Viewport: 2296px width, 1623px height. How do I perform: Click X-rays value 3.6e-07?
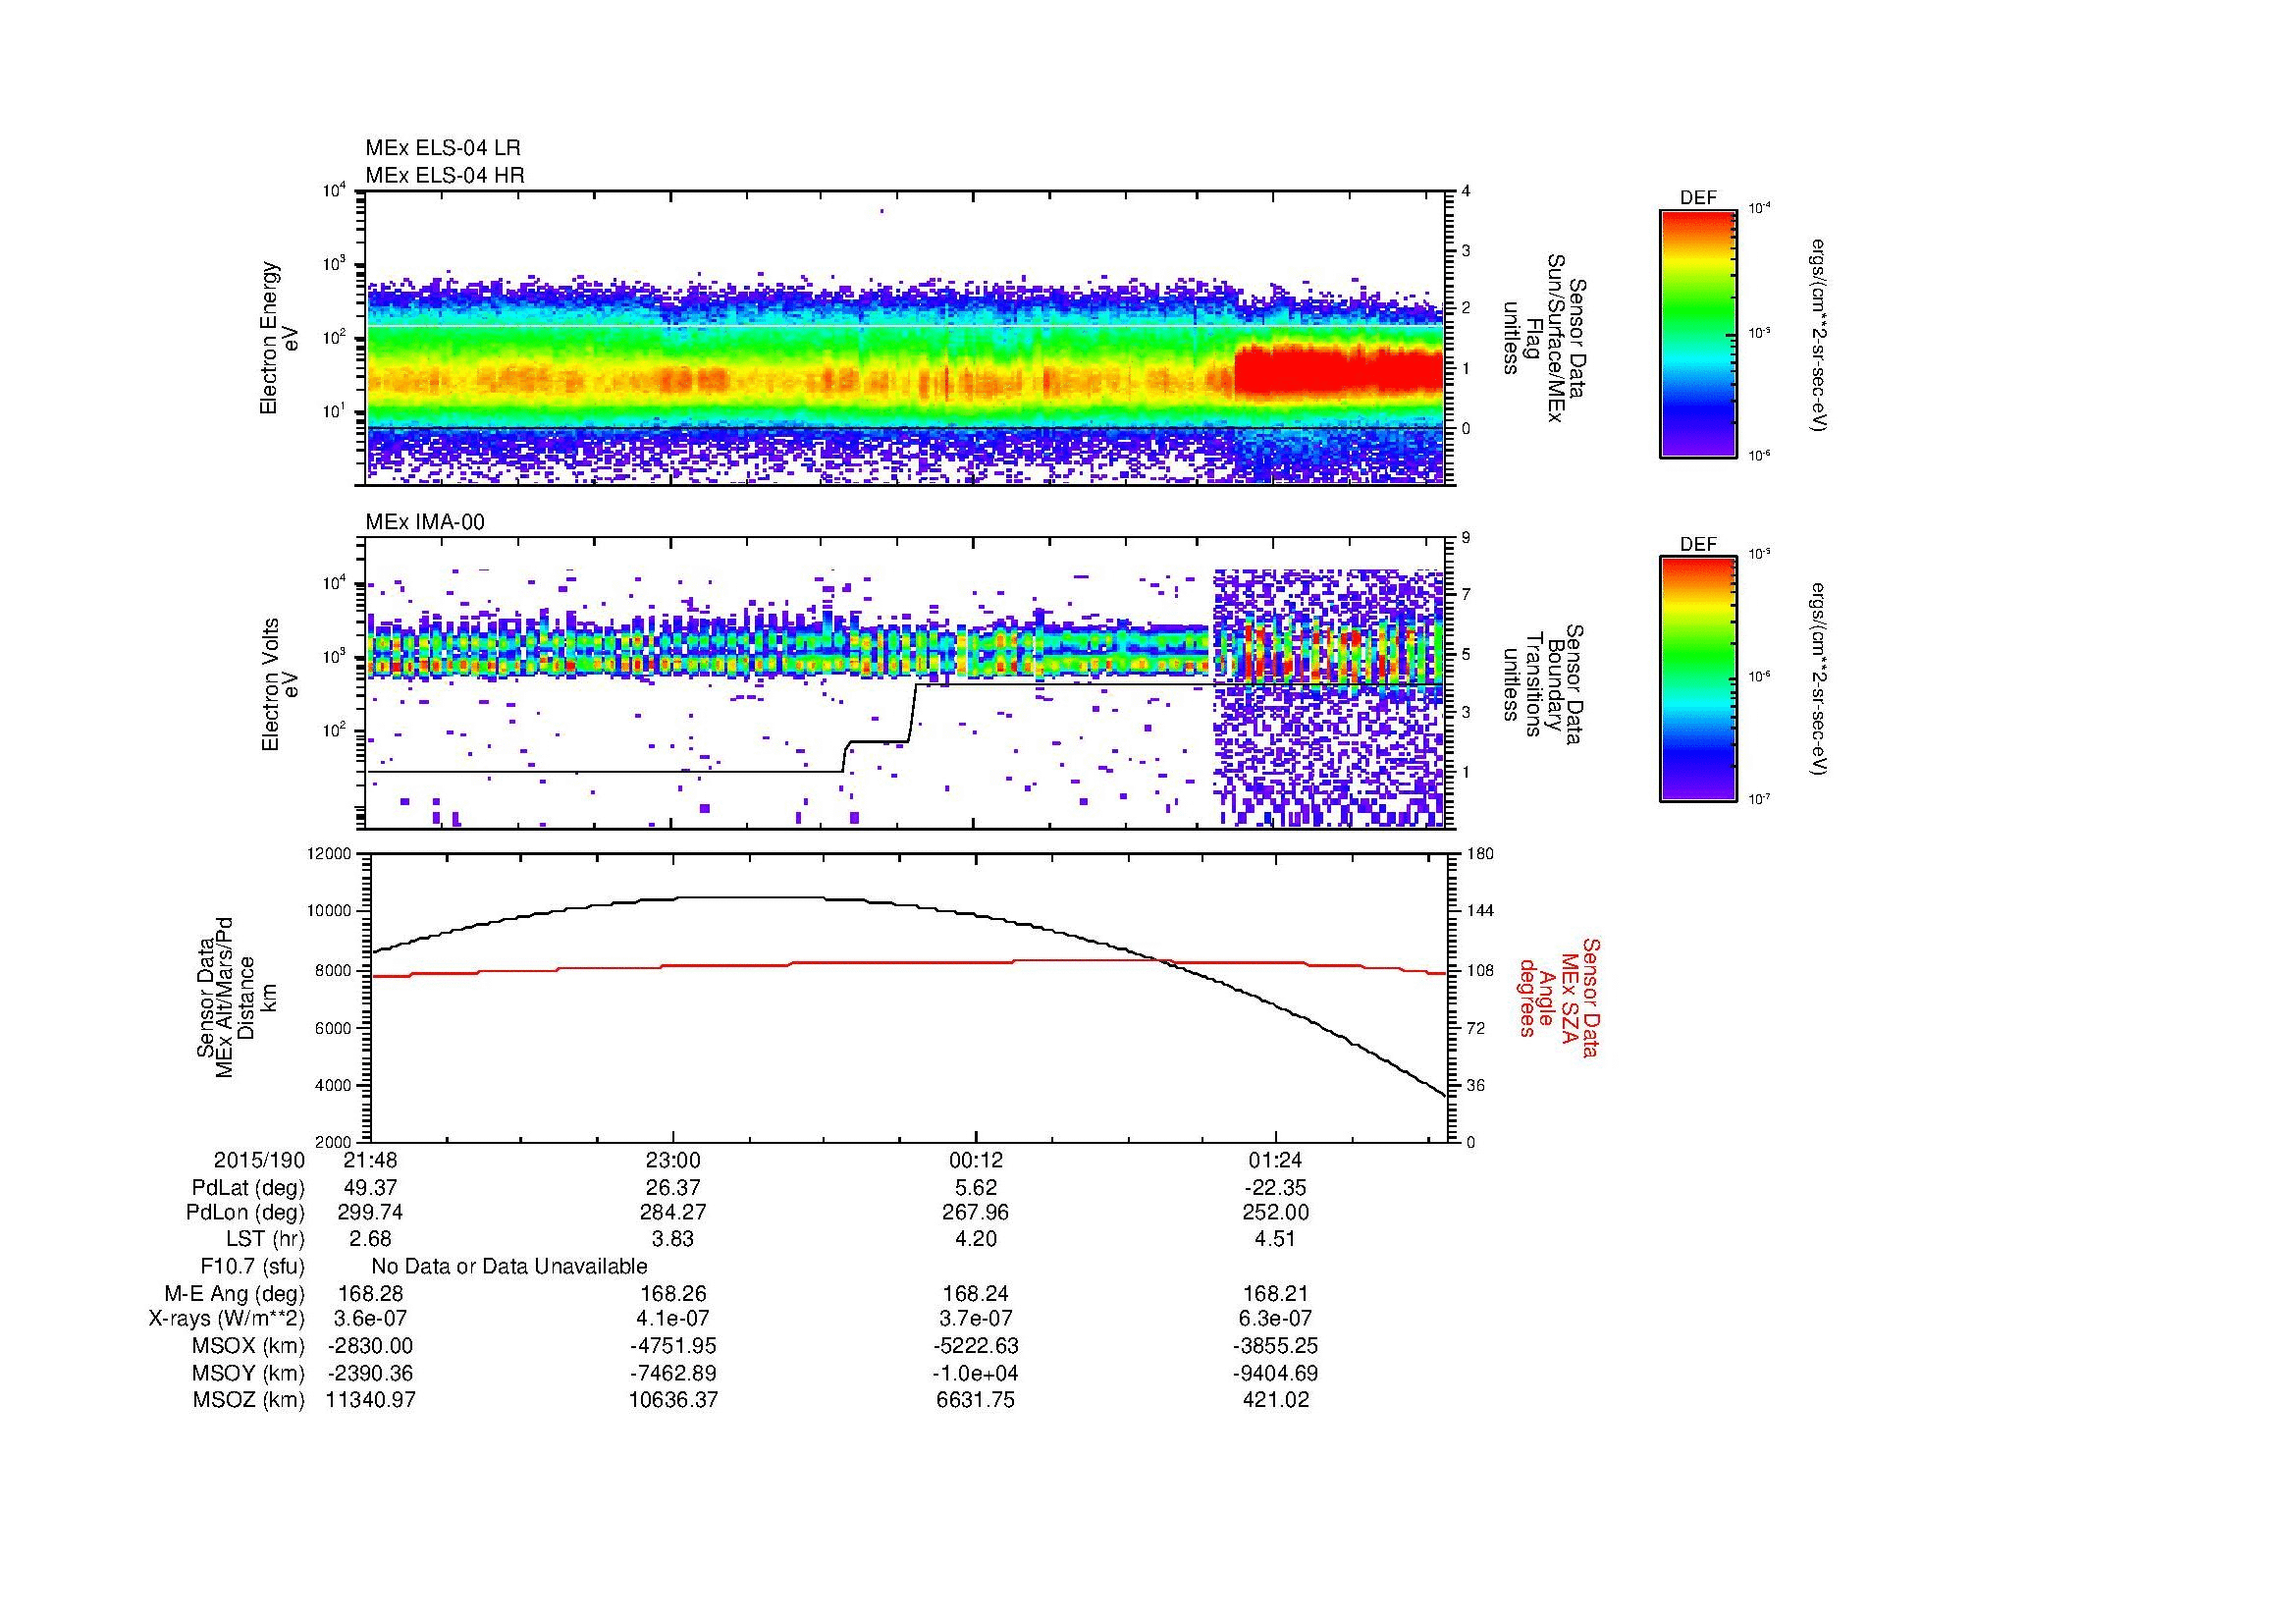pos(371,1319)
